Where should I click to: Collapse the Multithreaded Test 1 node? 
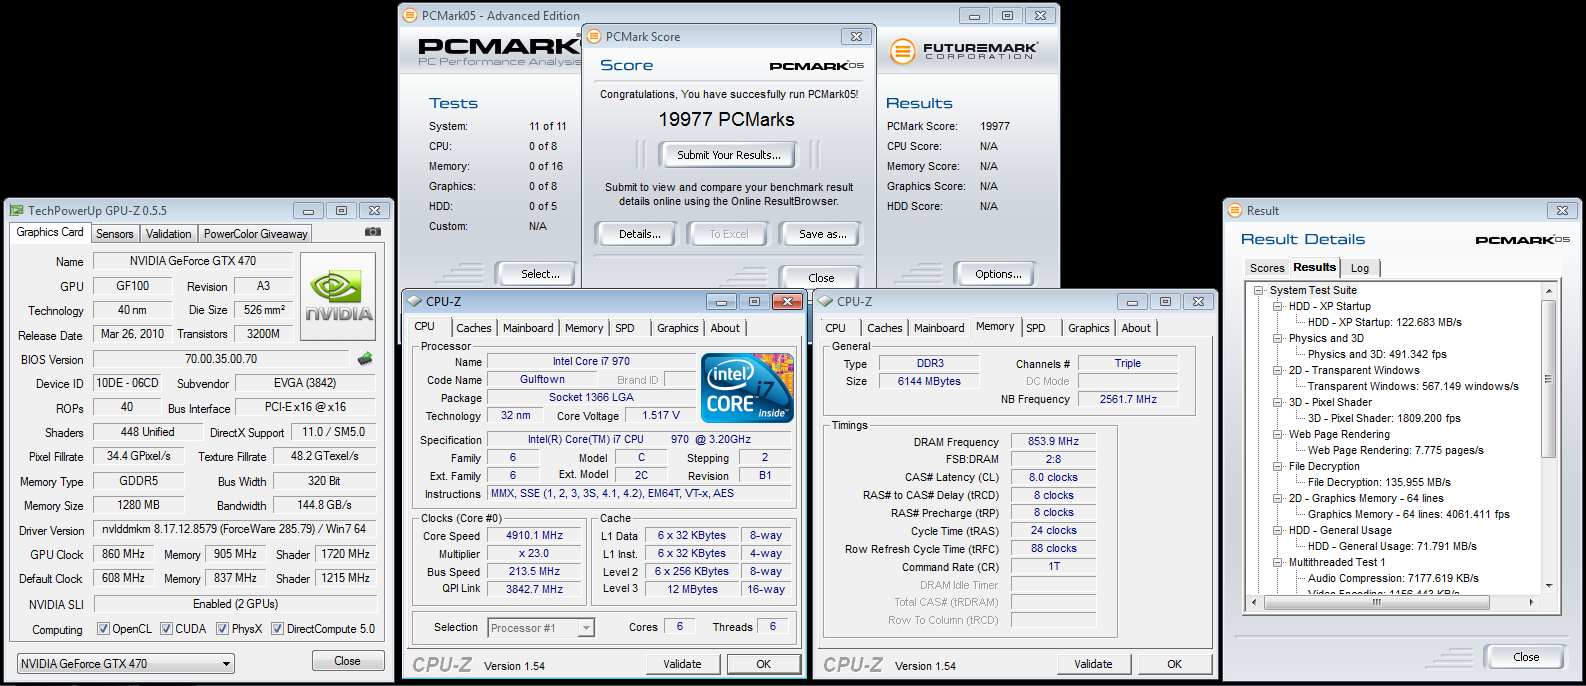pyautogui.click(x=1278, y=562)
